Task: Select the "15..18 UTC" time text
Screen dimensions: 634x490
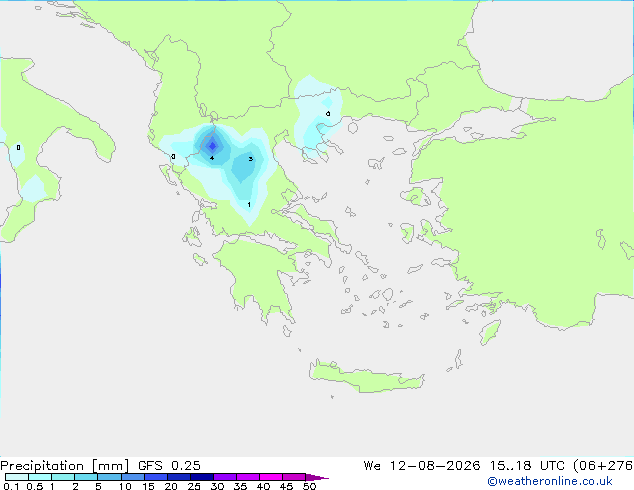Action: 526,466
